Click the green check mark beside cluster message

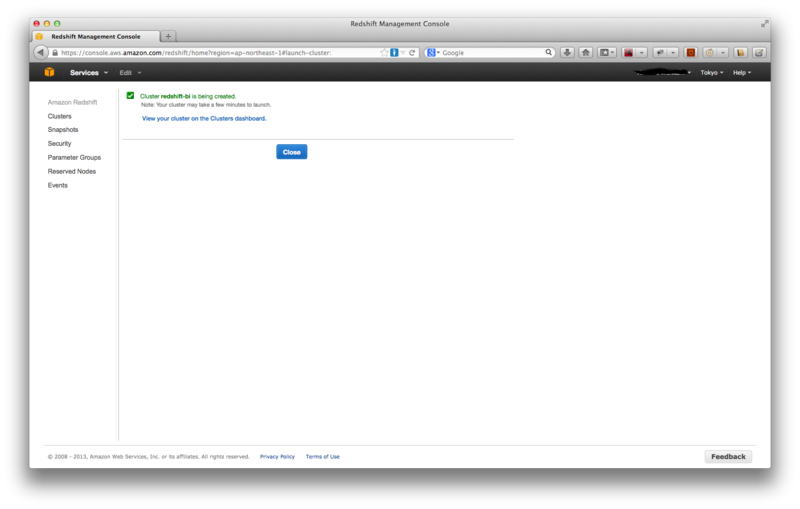coord(130,95)
